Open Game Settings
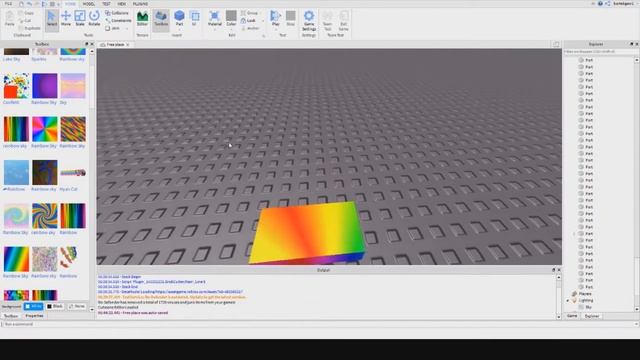This screenshot has height=360, width=640. click(x=309, y=20)
